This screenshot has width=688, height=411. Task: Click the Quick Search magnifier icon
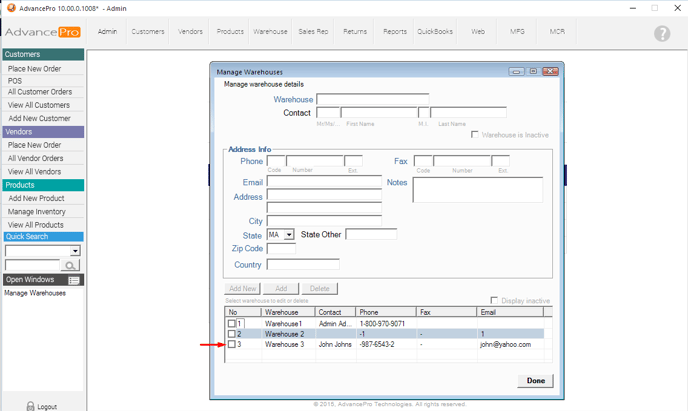[x=70, y=265]
